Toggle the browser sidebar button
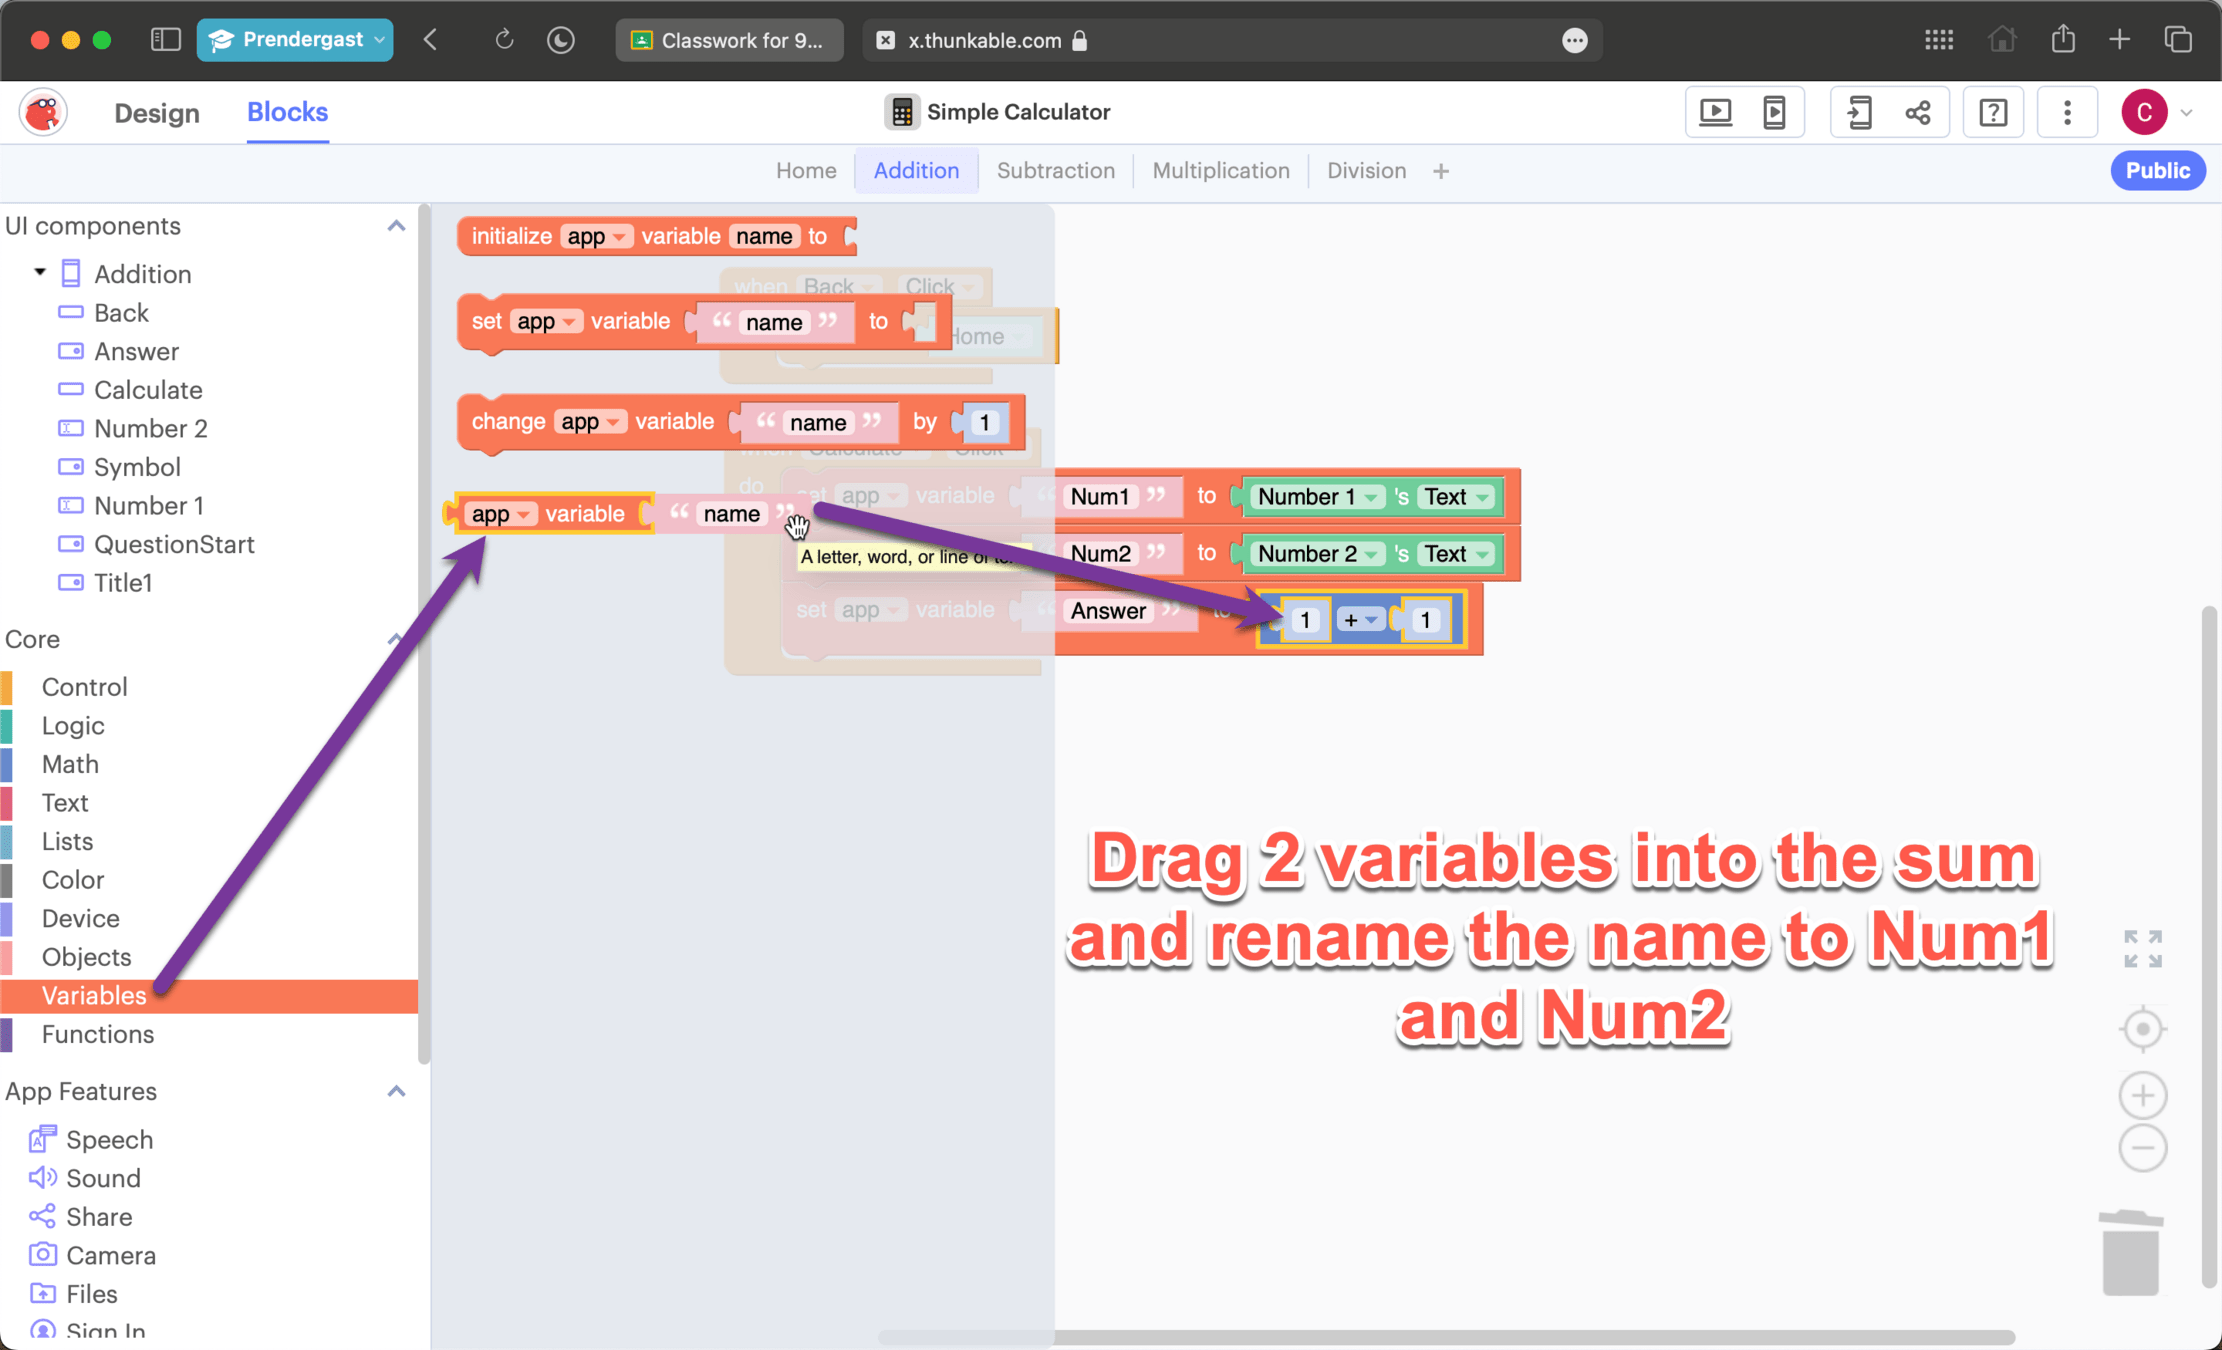 point(165,40)
